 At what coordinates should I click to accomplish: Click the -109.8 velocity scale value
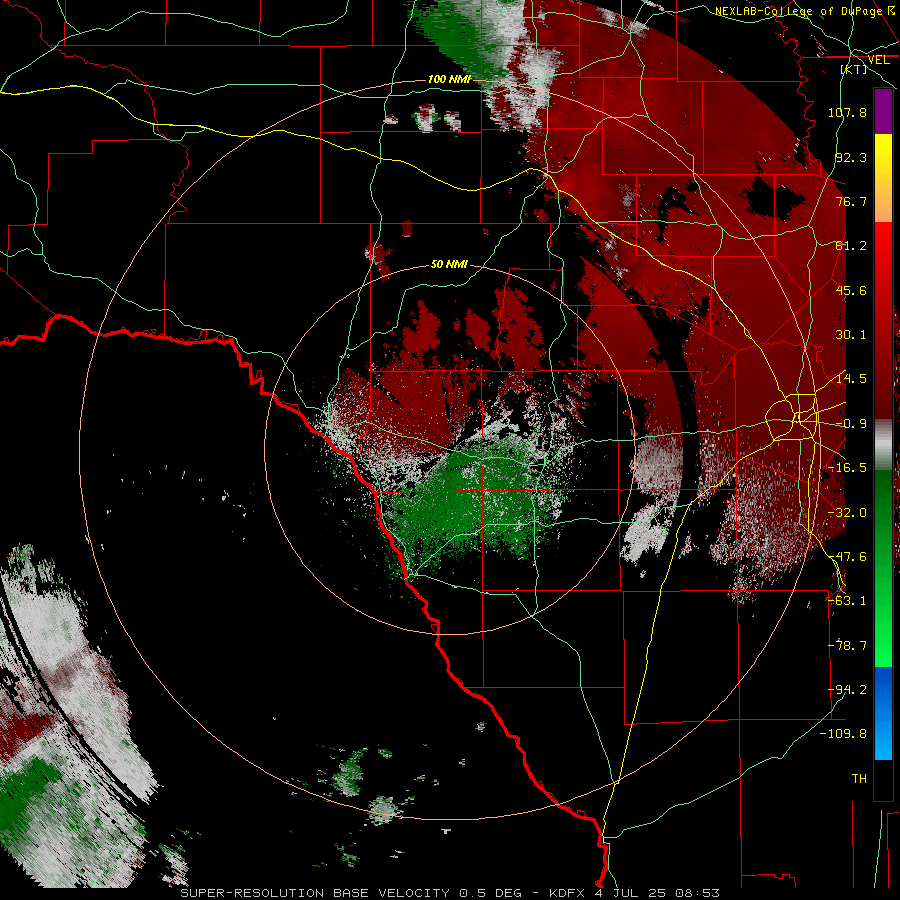pyautogui.click(x=844, y=734)
